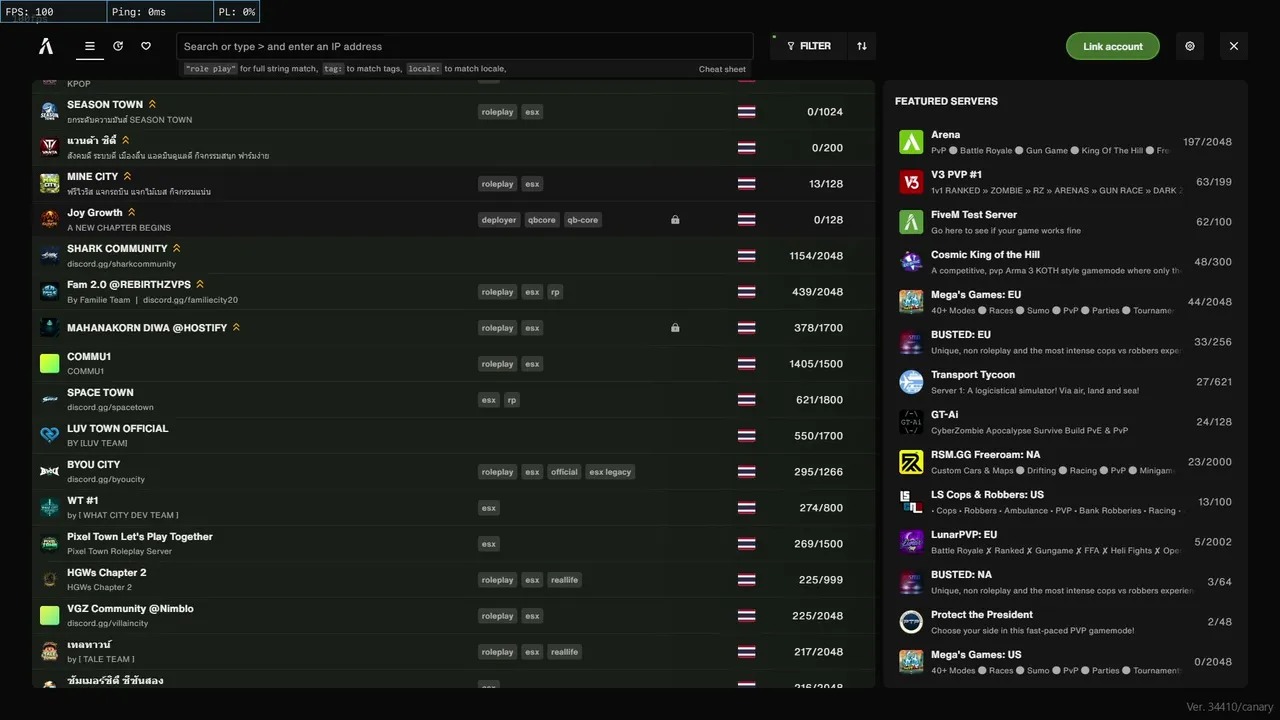Click the lock icon on Joy Growth row
The height and width of the screenshot is (720, 1280).
click(x=675, y=220)
